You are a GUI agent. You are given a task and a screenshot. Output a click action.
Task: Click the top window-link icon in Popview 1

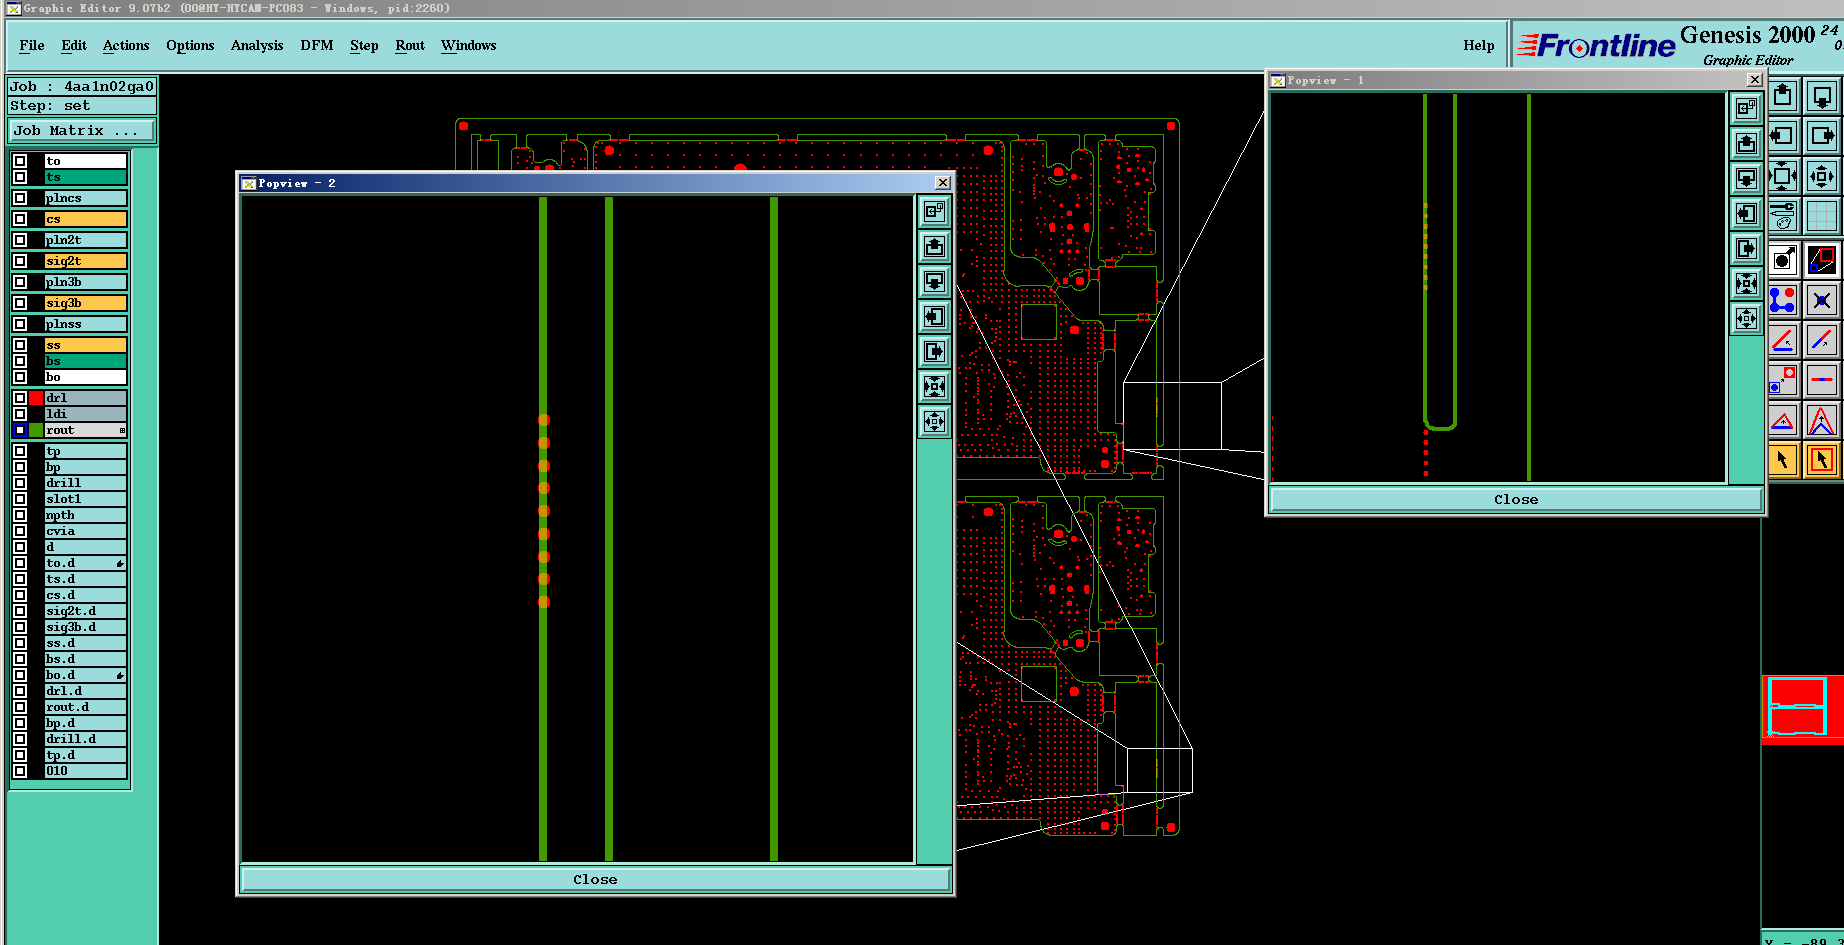[x=1746, y=107]
